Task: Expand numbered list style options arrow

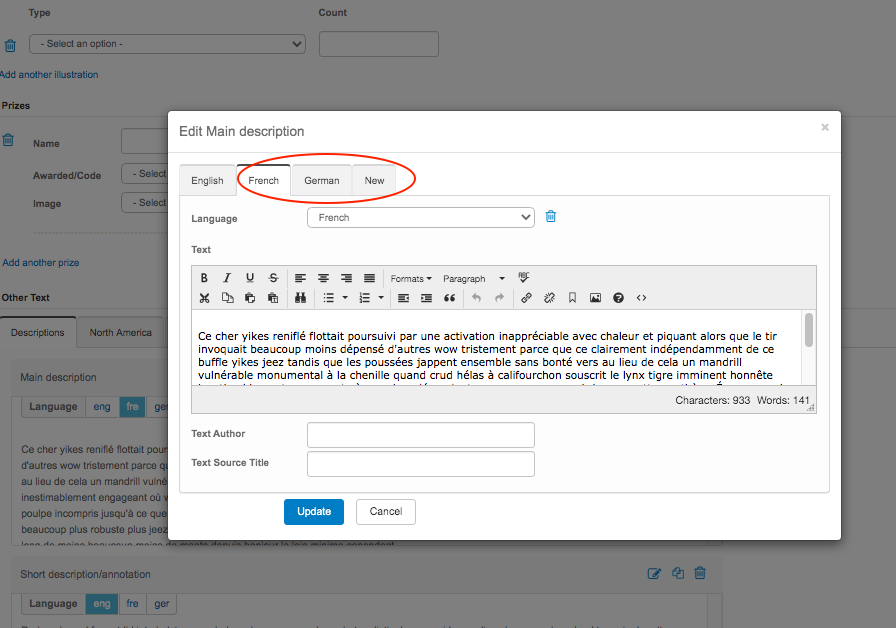Action: click(x=381, y=298)
